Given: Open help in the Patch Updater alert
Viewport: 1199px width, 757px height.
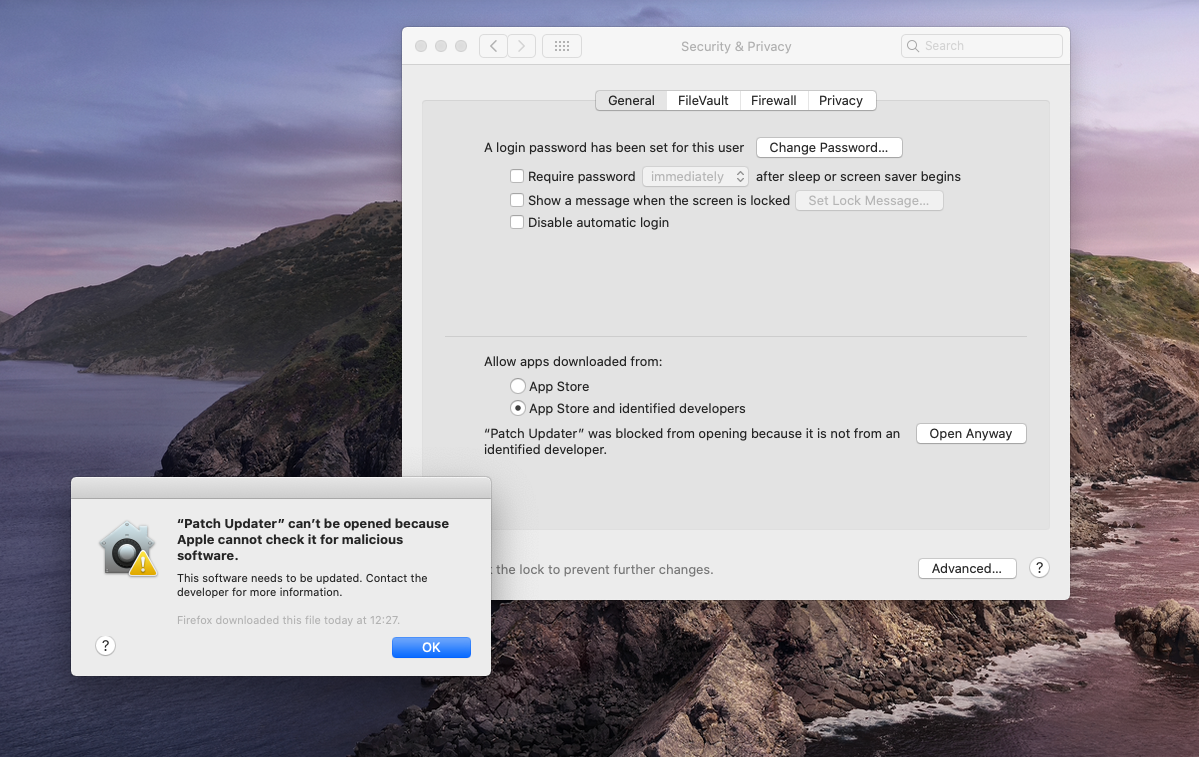Looking at the screenshot, I should (x=106, y=646).
